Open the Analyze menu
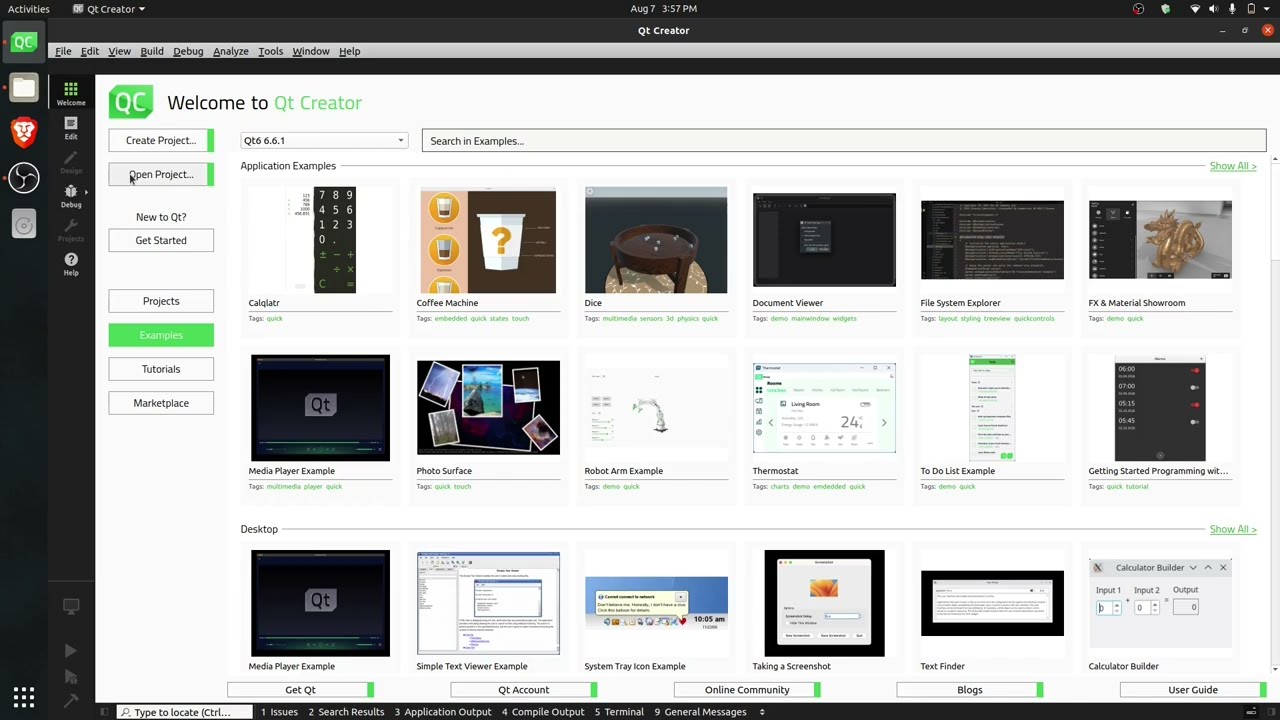This screenshot has height=720, width=1280. [231, 51]
